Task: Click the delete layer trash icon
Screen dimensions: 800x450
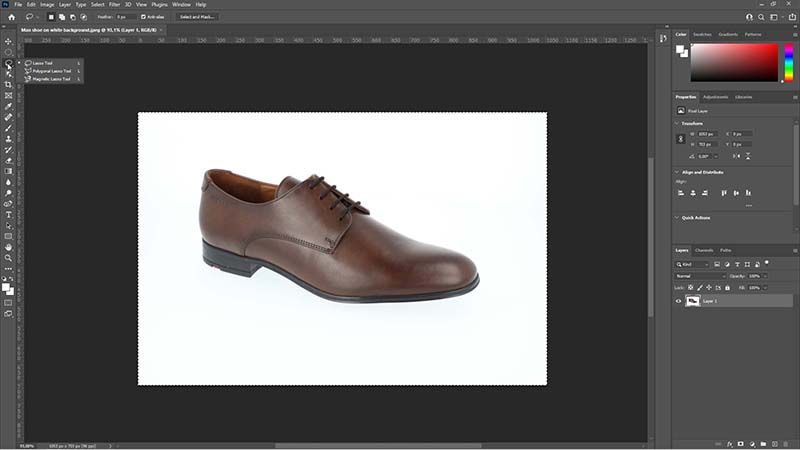Action: pos(787,442)
